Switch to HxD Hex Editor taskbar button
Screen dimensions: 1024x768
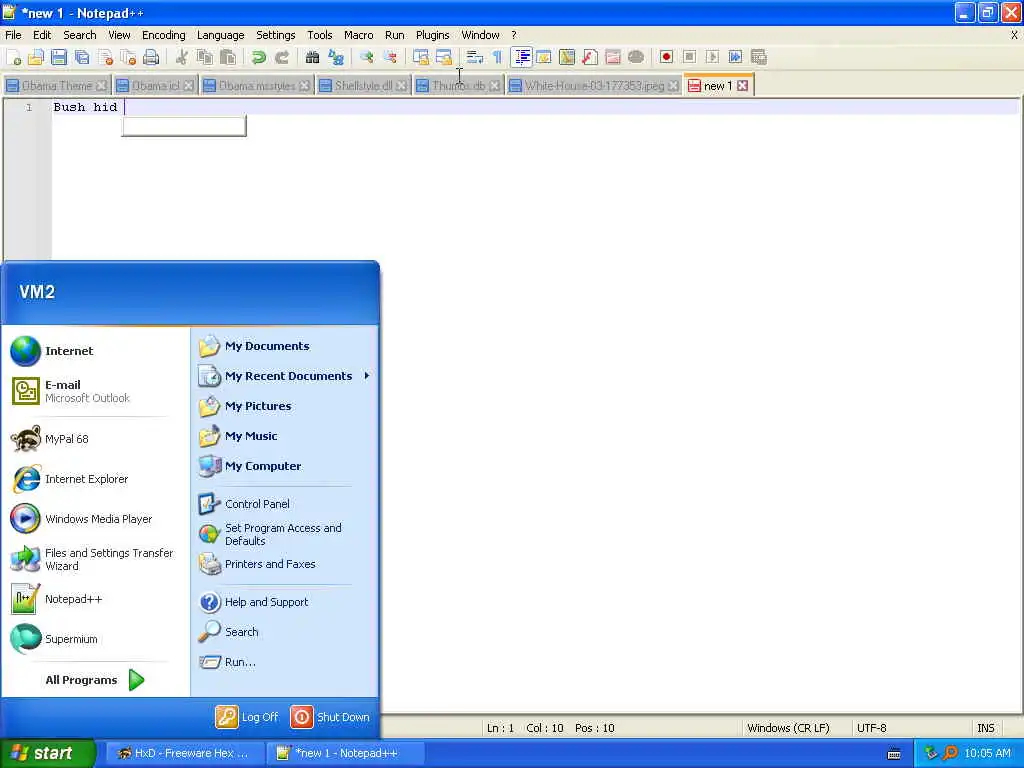click(x=184, y=753)
